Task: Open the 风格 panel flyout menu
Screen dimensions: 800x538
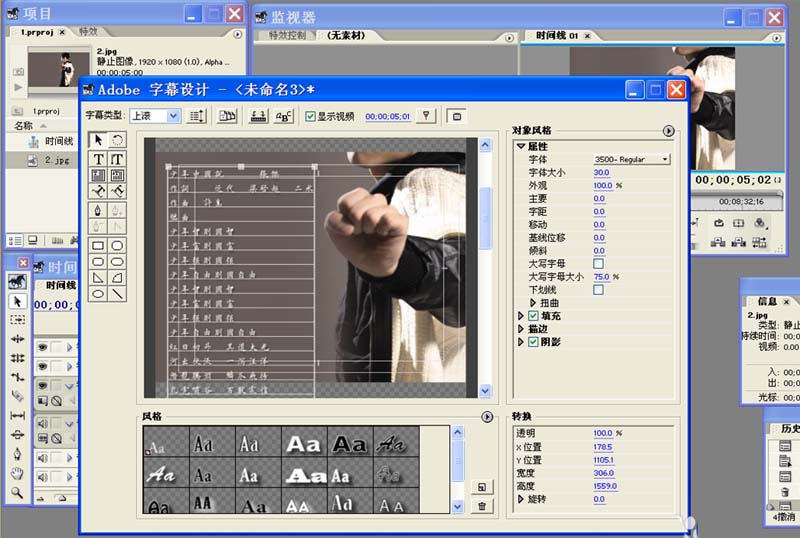Action: pyautogui.click(x=487, y=417)
